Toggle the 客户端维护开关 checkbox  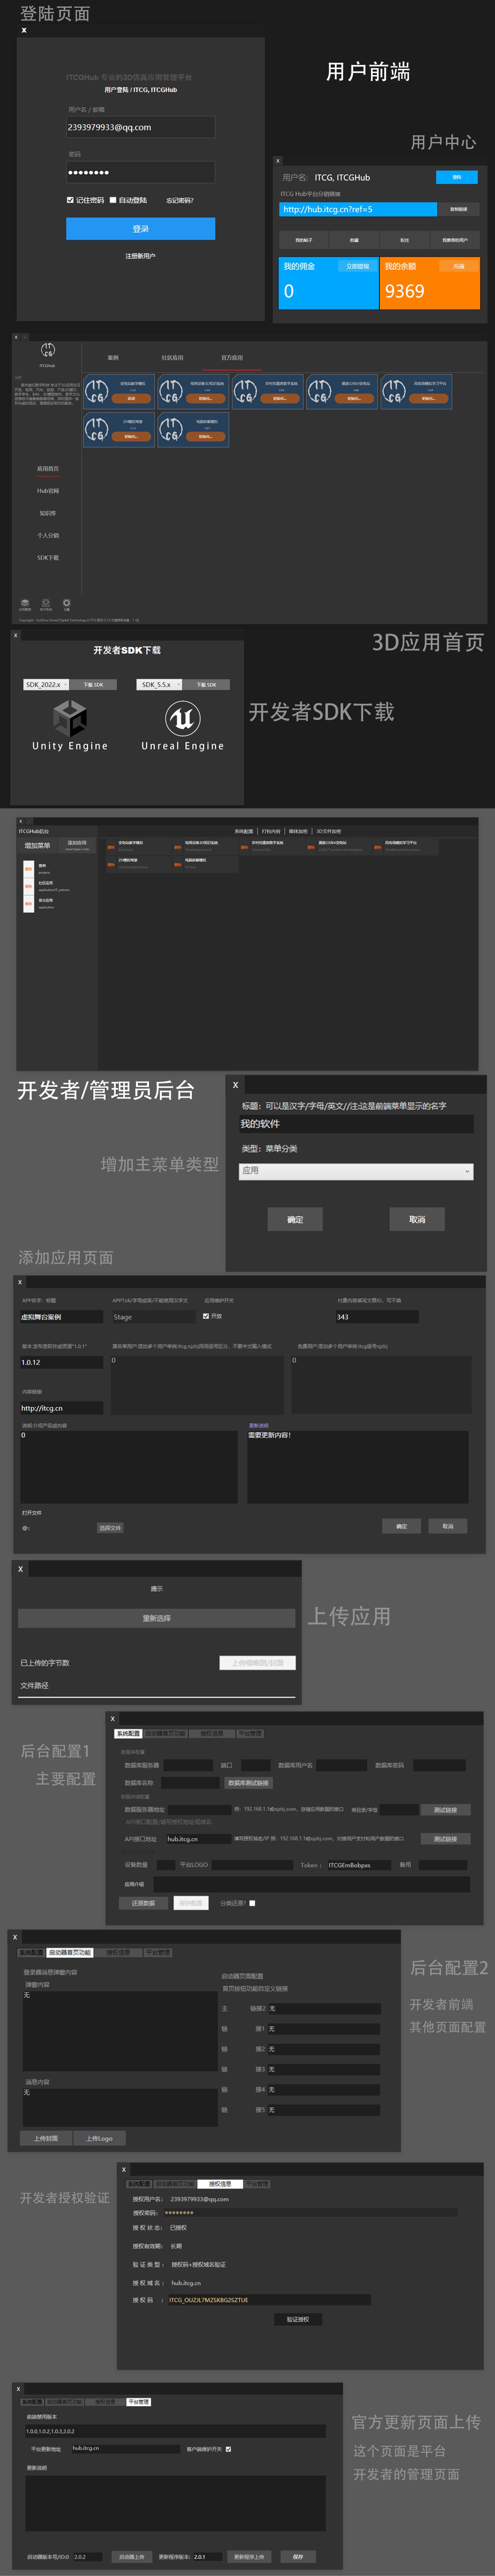click(x=229, y=2449)
